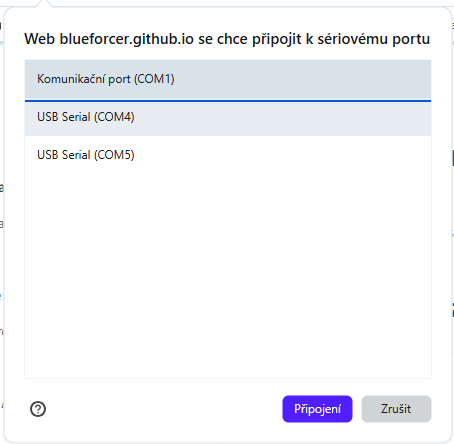Click the blue focus line under COM1
This screenshot has width=454, height=444.
click(228, 100)
